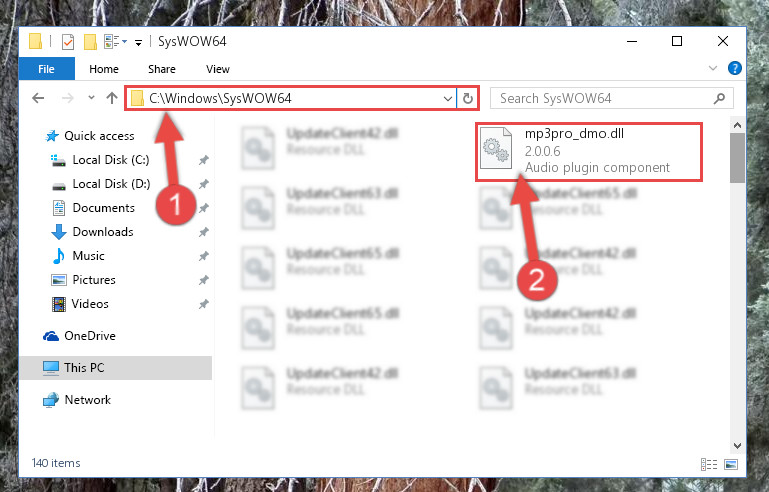Unpin Downloads from Quick access
The image size is (769, 492).
(x=204, y=232)
